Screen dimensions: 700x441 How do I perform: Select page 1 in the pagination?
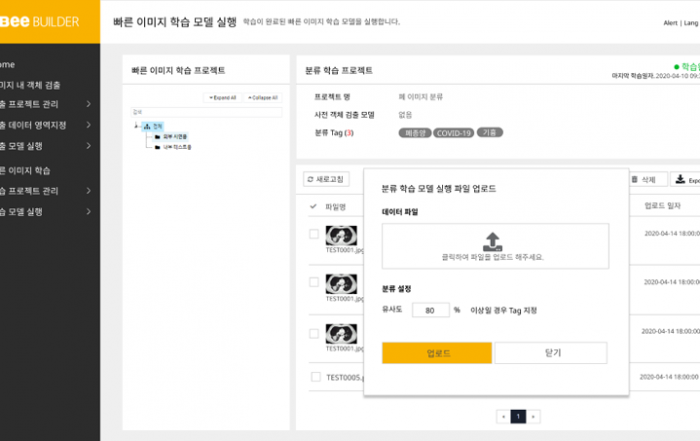click(x=518, y=416)
